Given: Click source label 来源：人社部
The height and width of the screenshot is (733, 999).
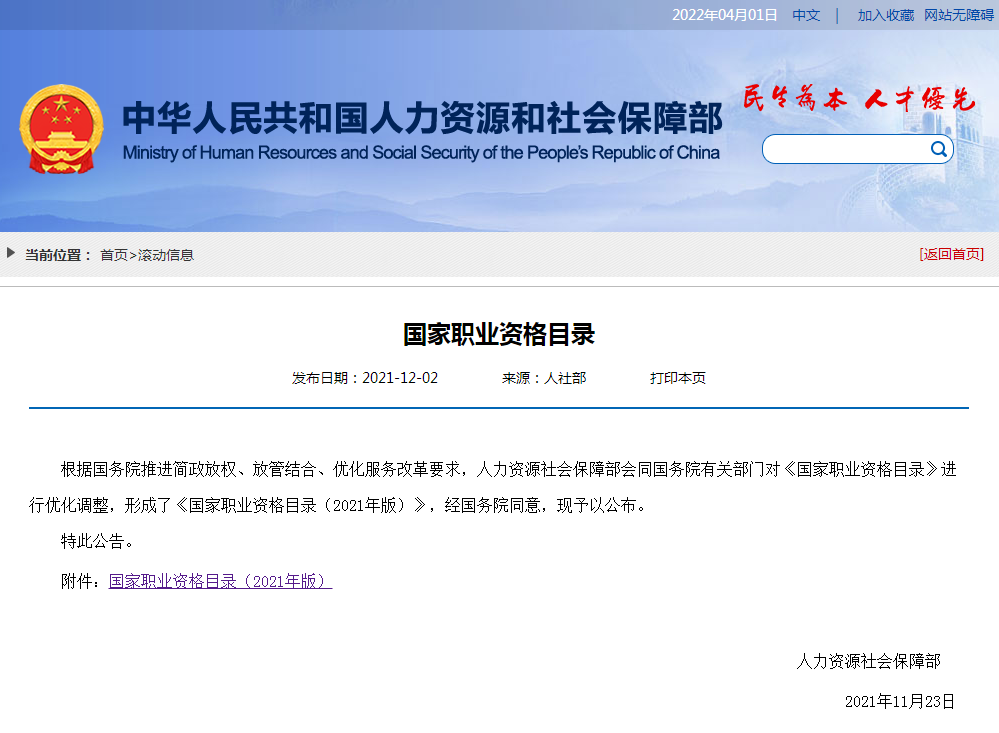Looking at the screenshot, I should point(544,378).
